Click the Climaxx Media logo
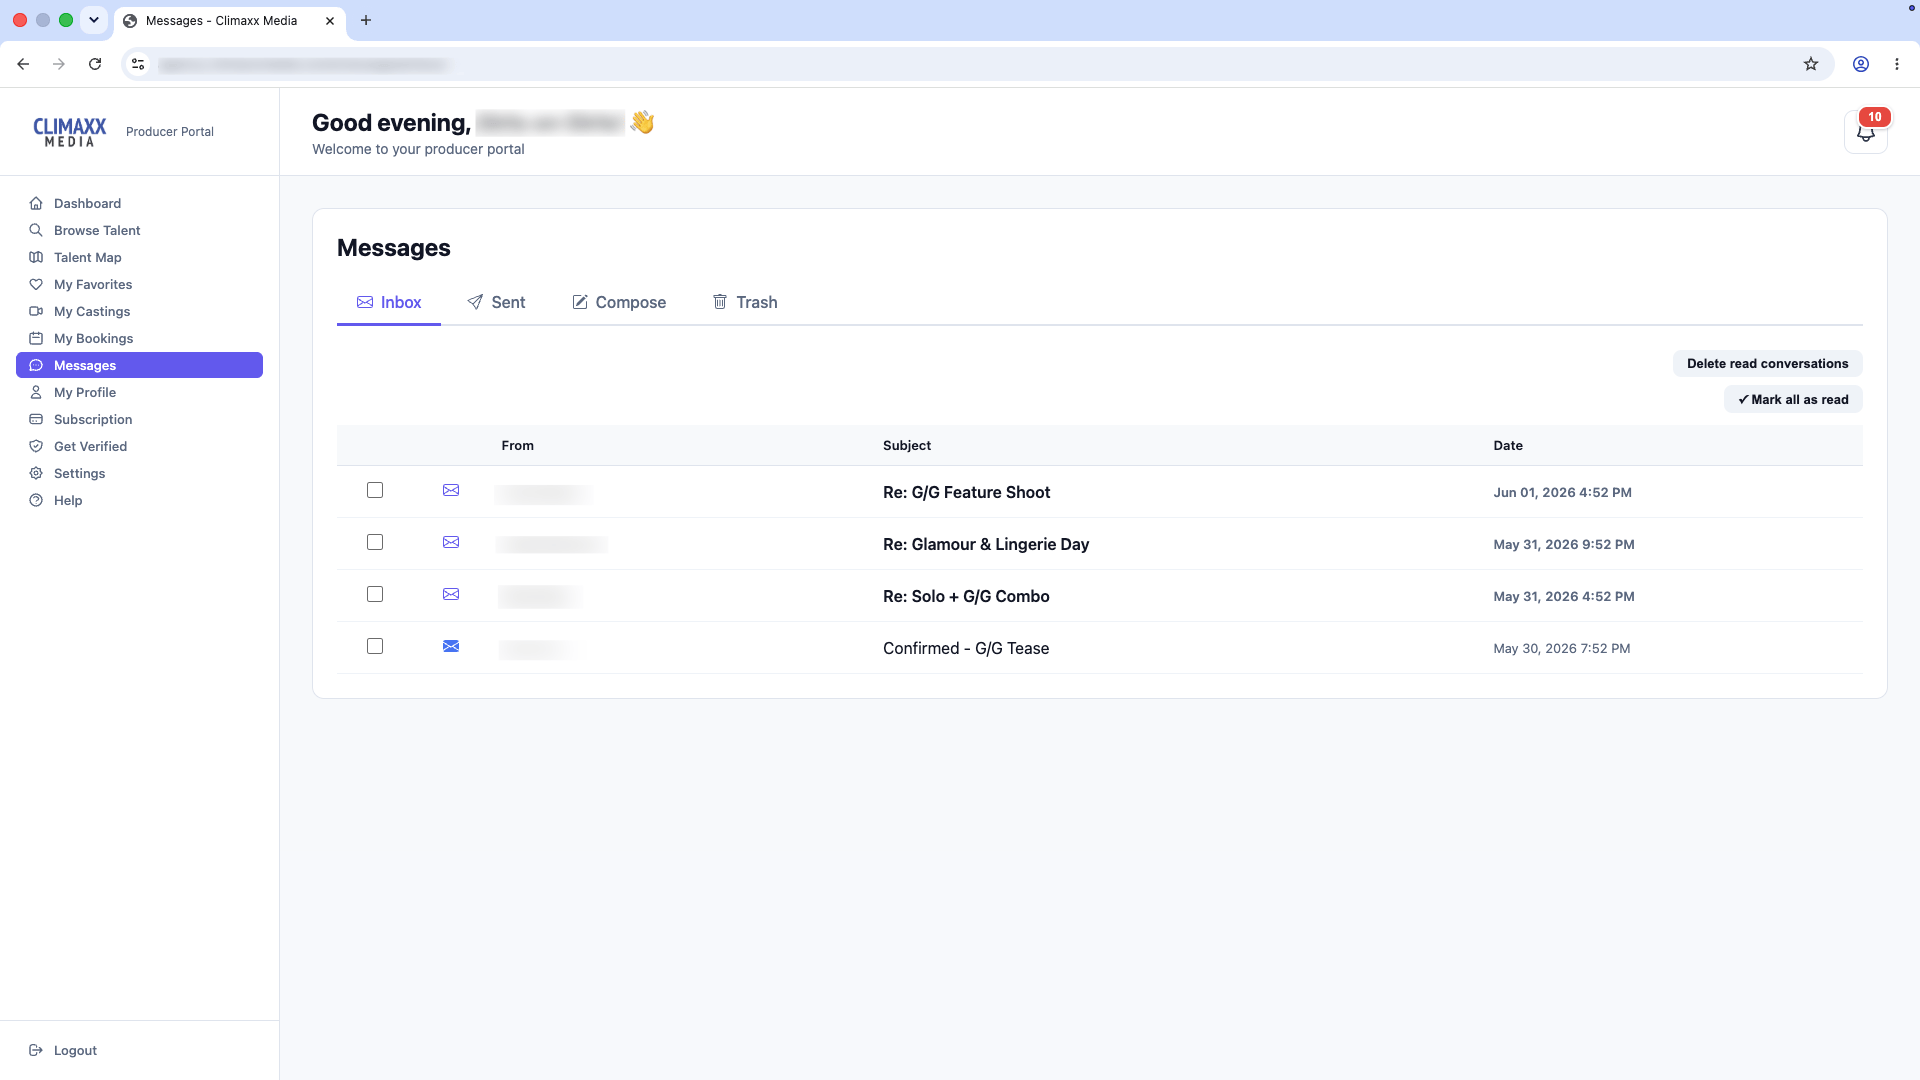Viewport: 1920px width, 1080px height. (70, 132)
